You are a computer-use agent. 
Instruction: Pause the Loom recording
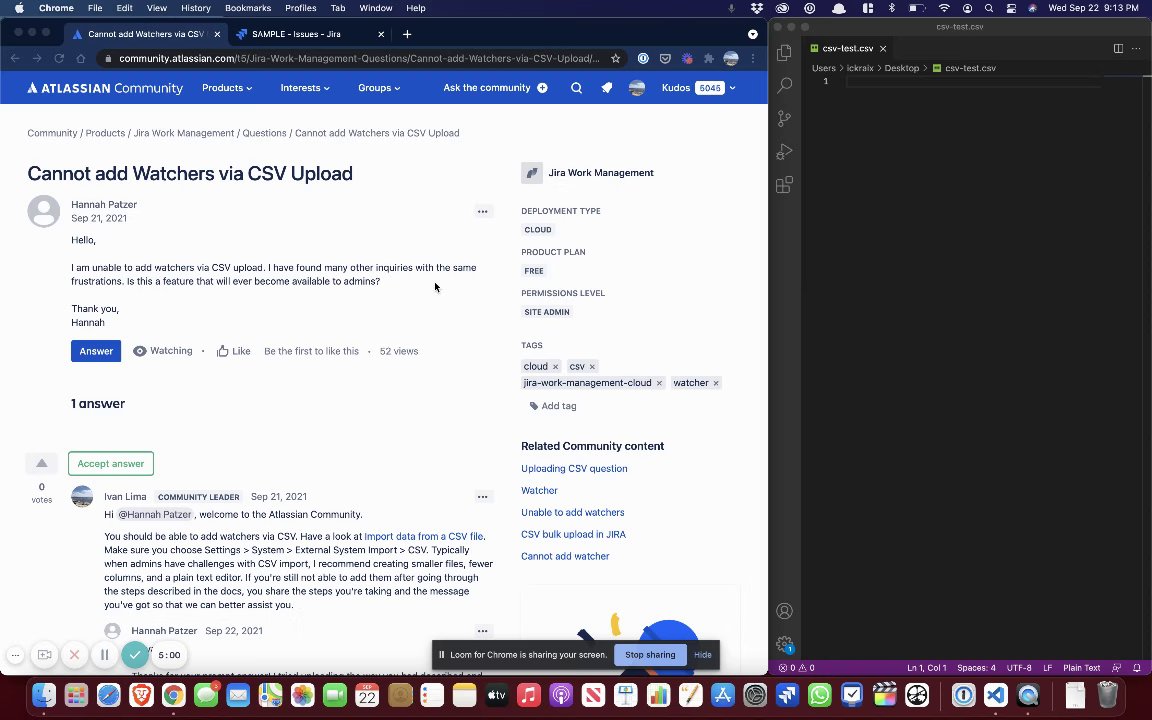pyautogui.click(x=104, y=655)
